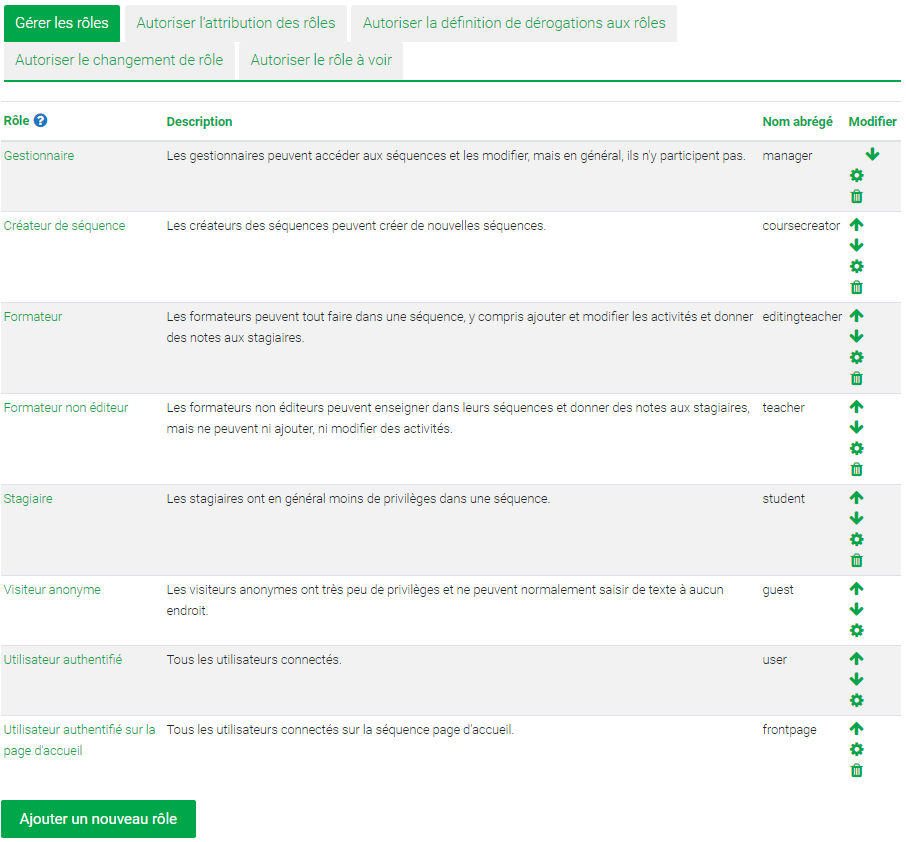906x842 pixels.
Task: Open Utilisateur authentifié sur la page d'accueil link
Action: tap(79, 740)
